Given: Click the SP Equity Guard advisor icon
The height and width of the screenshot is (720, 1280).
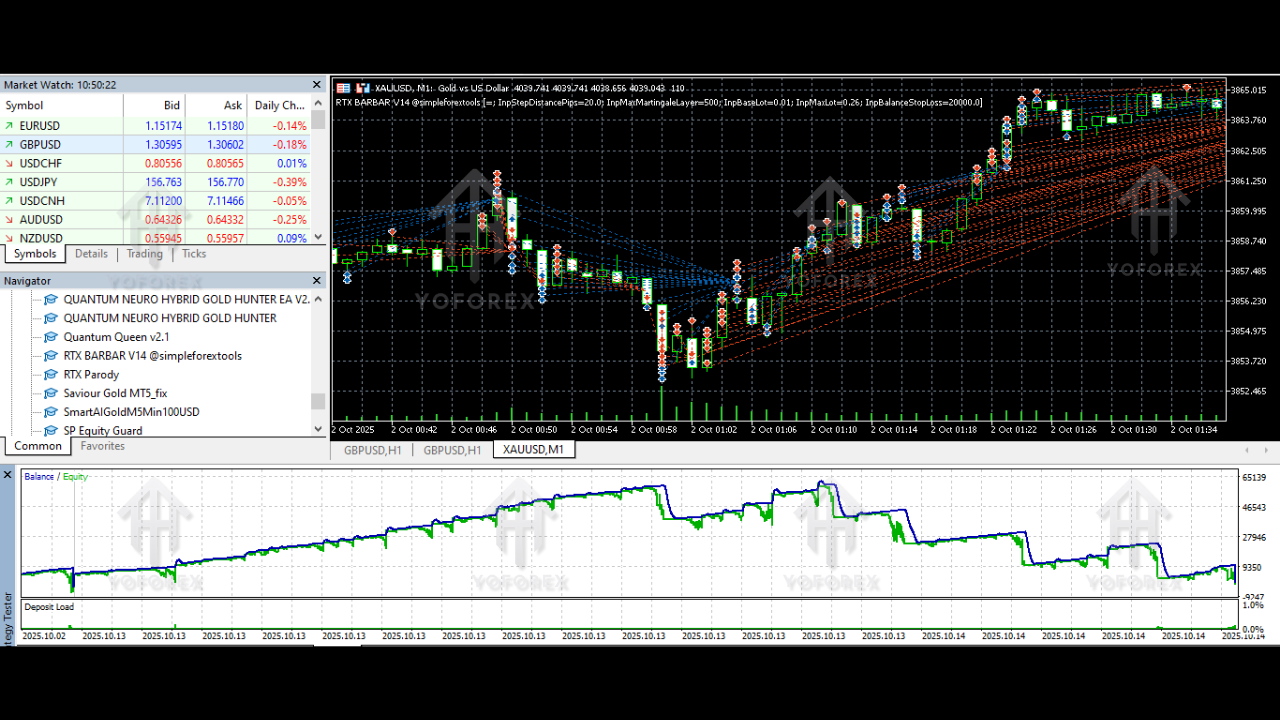Looking at the screenshot, I should click(51, 431).
